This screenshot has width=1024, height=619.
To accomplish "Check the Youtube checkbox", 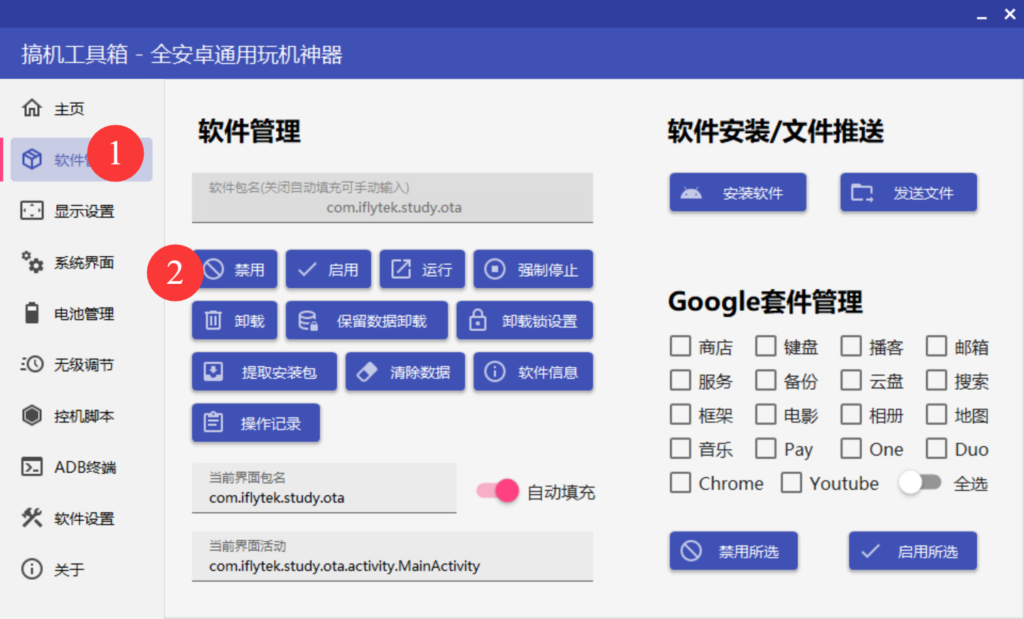I will (792, 483).
